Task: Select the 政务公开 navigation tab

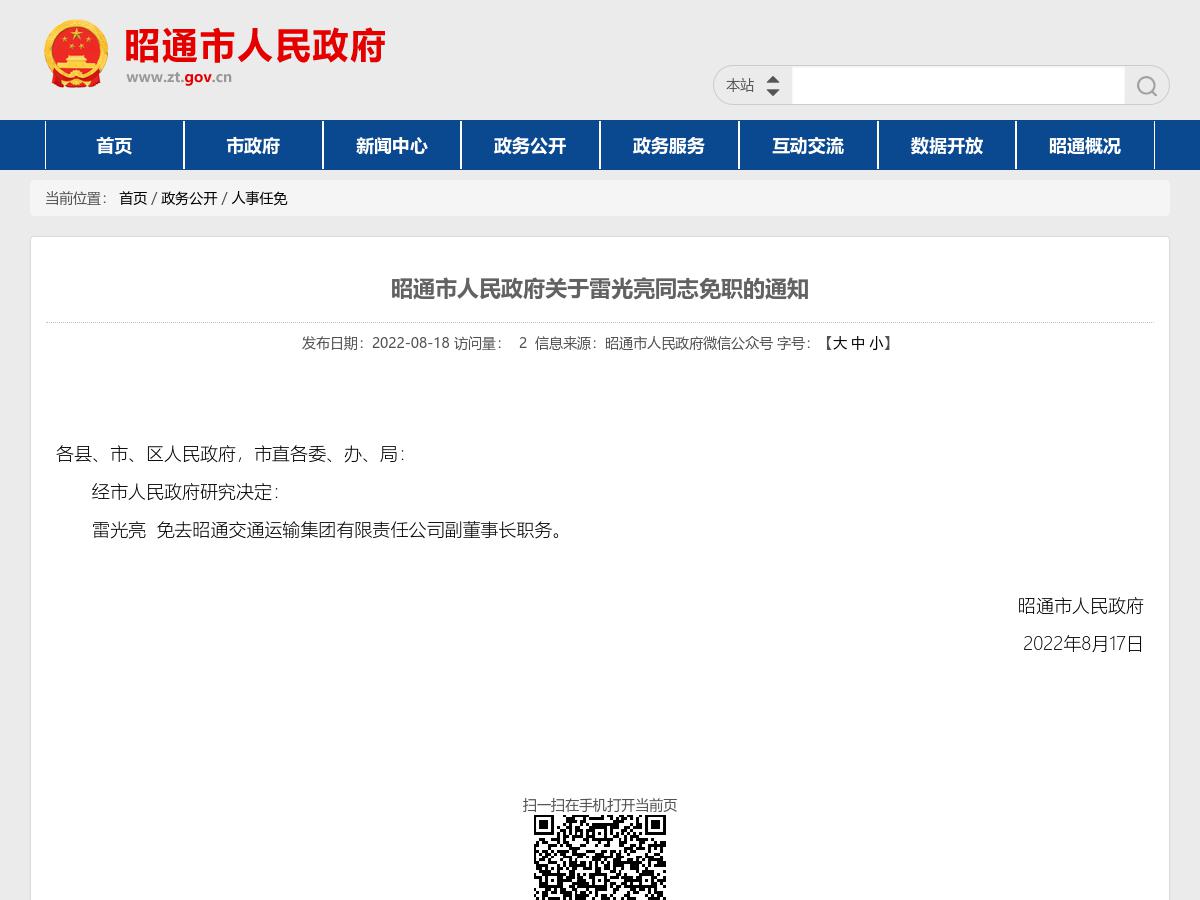Action: pos(530,145)
